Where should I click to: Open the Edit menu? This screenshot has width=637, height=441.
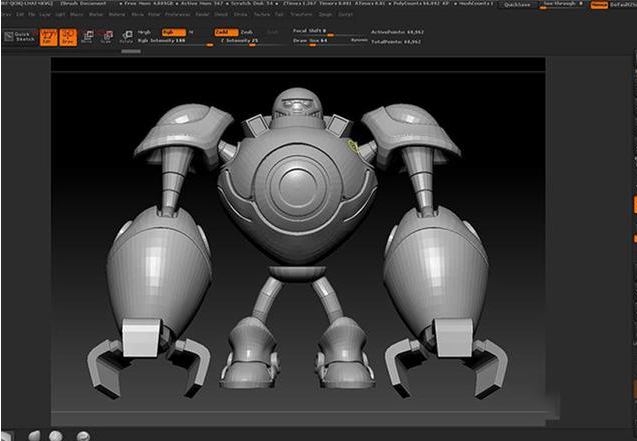(20, 14)
